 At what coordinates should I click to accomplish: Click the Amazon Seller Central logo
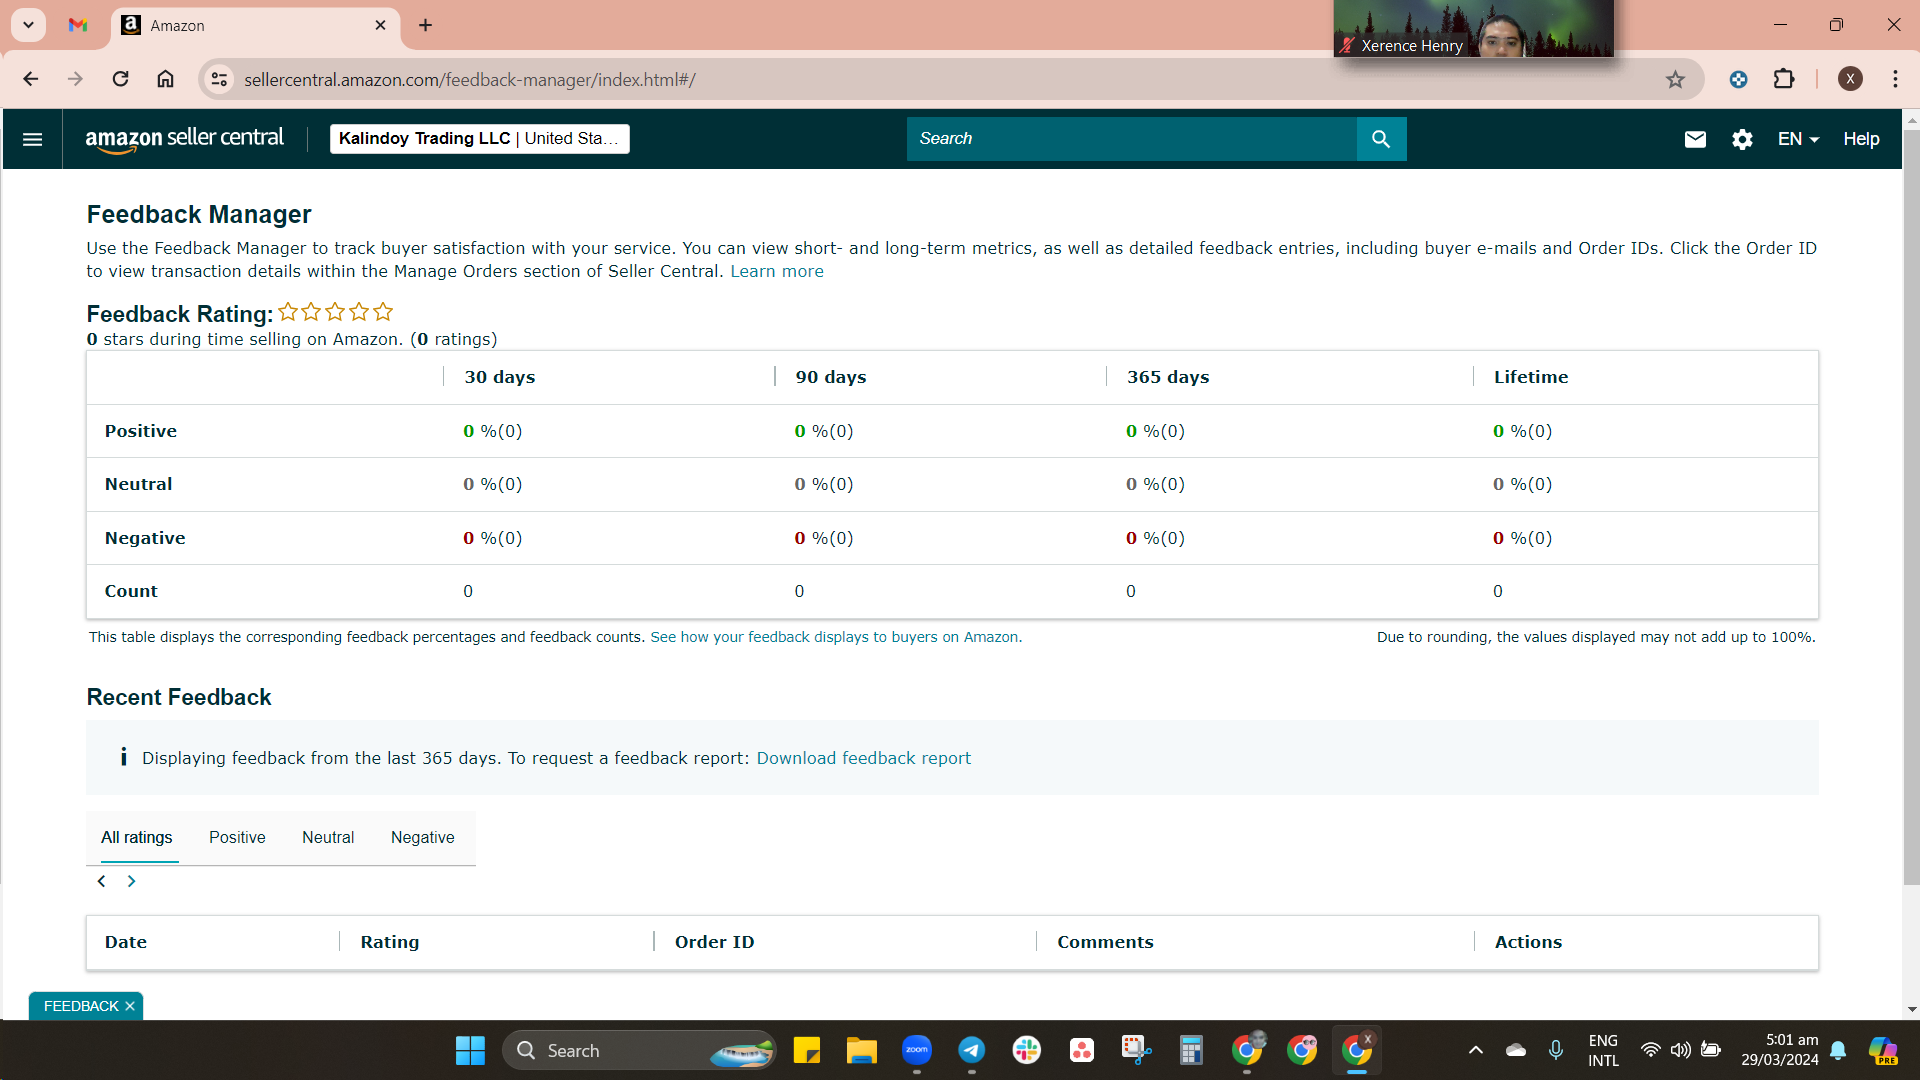click(x=185, y=139)
